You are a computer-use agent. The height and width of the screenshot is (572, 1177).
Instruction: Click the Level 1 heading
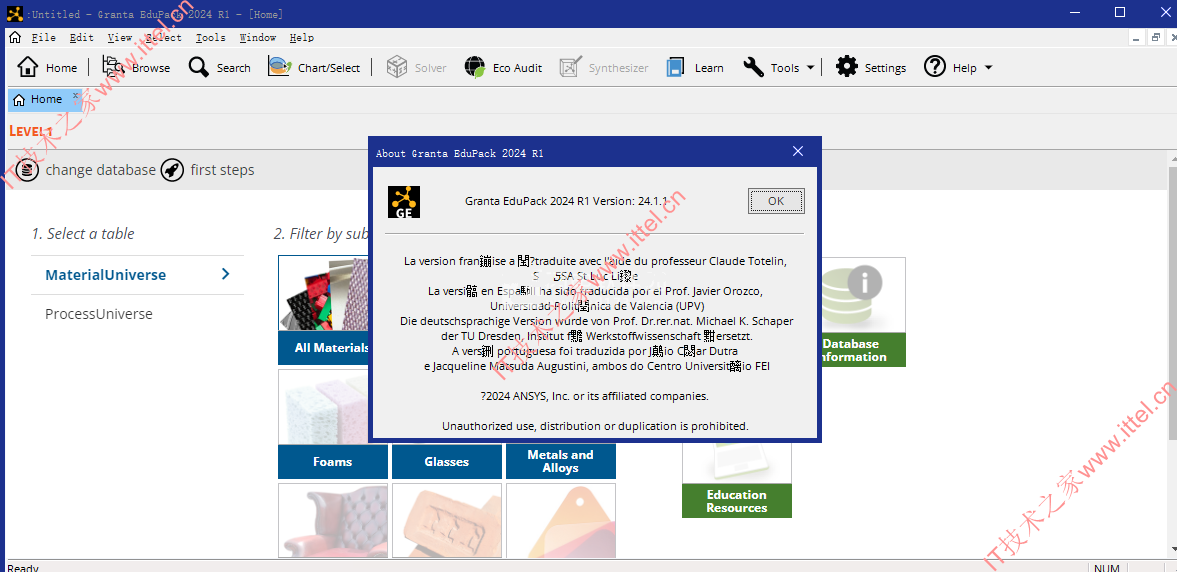(31, 131)
